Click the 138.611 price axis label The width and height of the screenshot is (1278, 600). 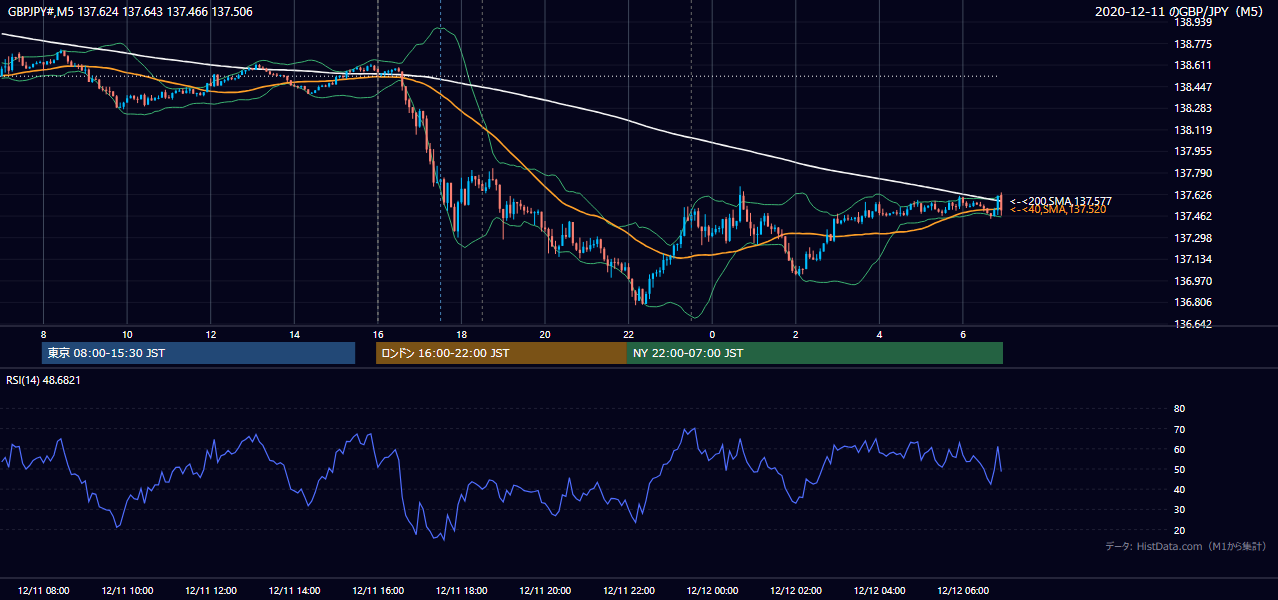click(x=1194, y=65)
